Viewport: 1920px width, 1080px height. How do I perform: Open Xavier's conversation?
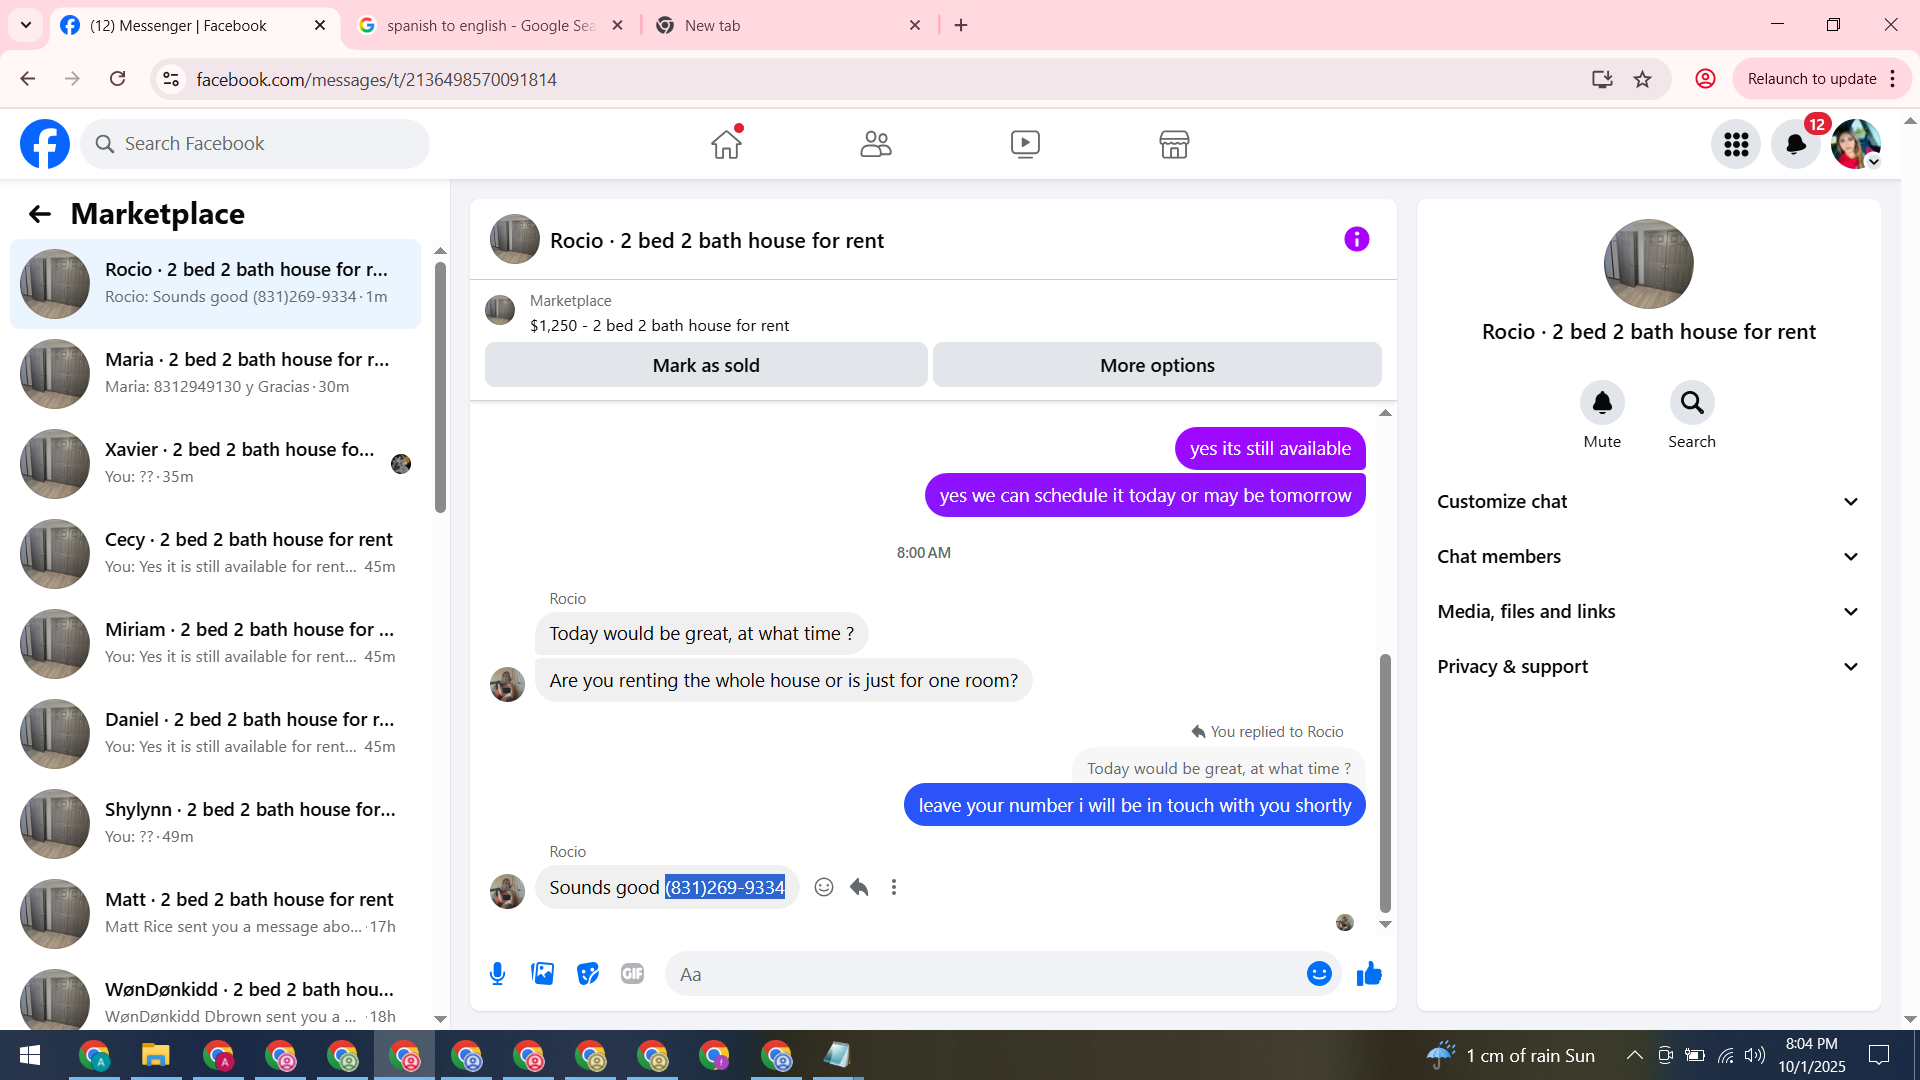pos(215,464)
